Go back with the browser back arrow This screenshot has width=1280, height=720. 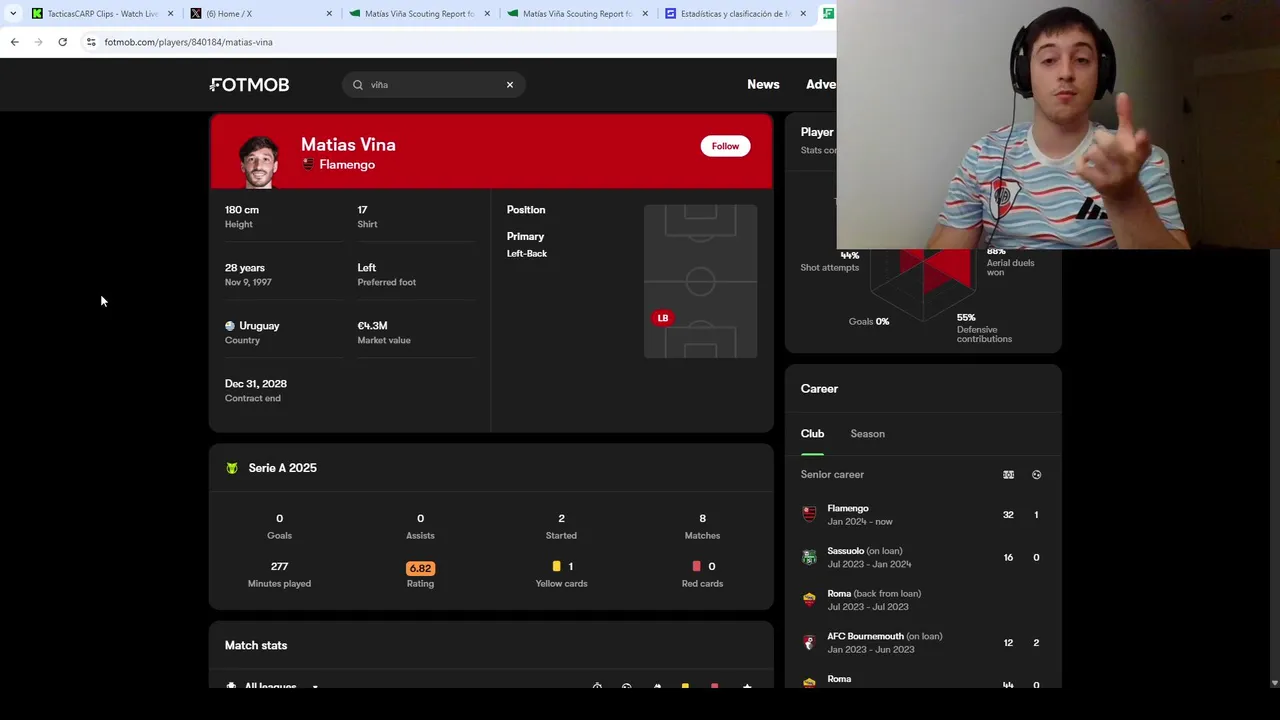click(x=14, y=42)
